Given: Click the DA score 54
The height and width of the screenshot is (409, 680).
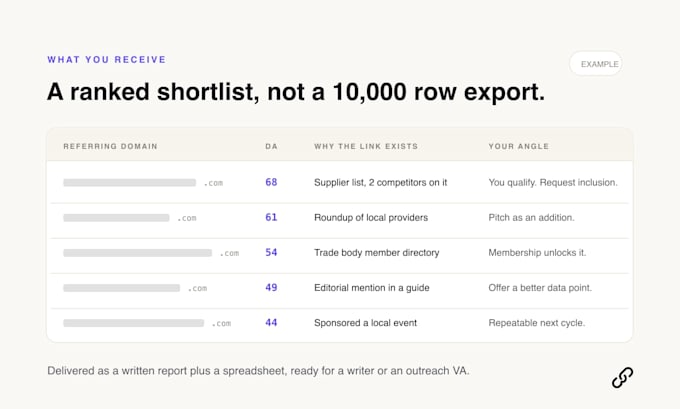Looking at the screenshot, I should [271, 252].
